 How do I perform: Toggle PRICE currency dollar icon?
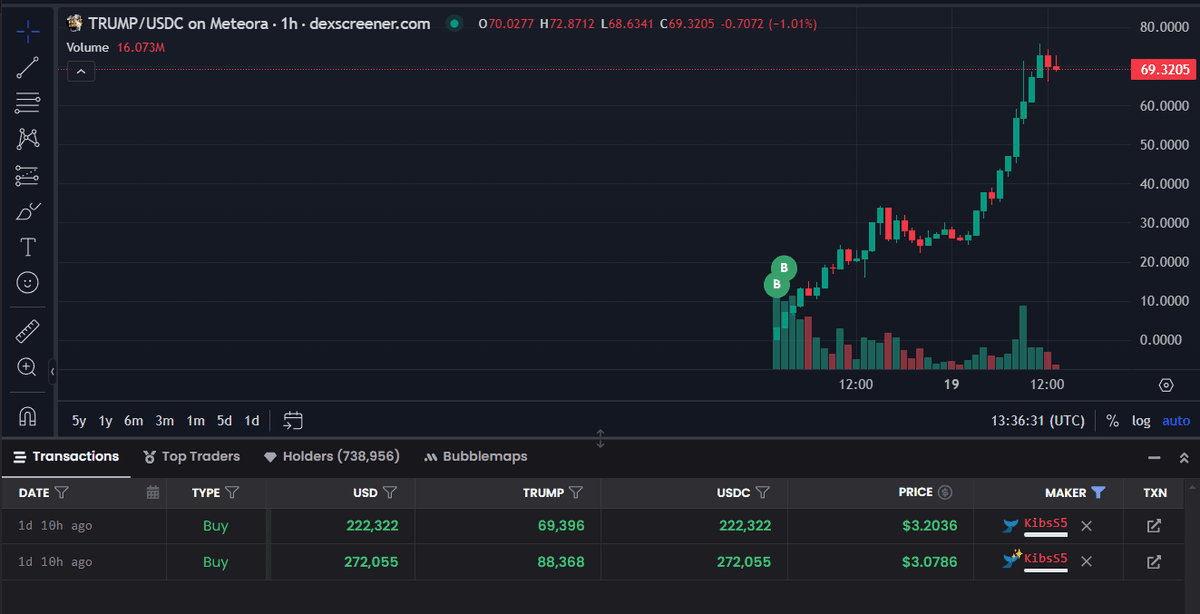945,492
